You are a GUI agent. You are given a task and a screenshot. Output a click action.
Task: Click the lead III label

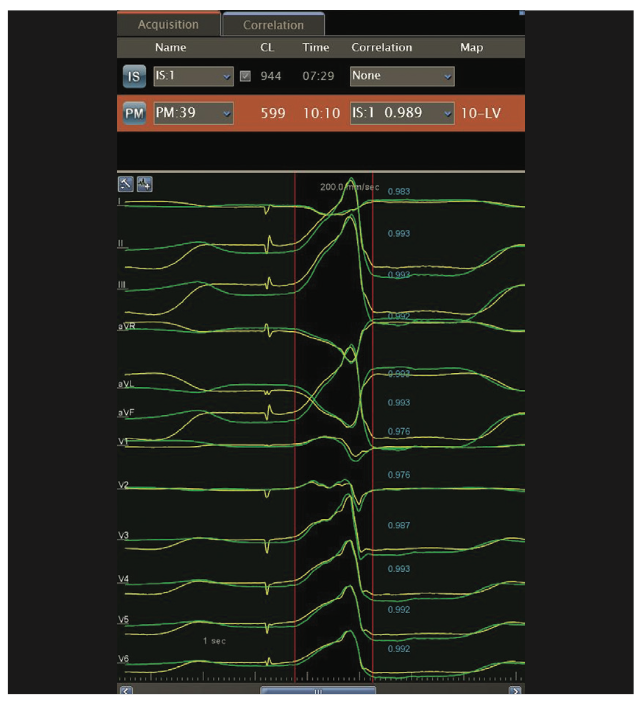pos(123,285)
